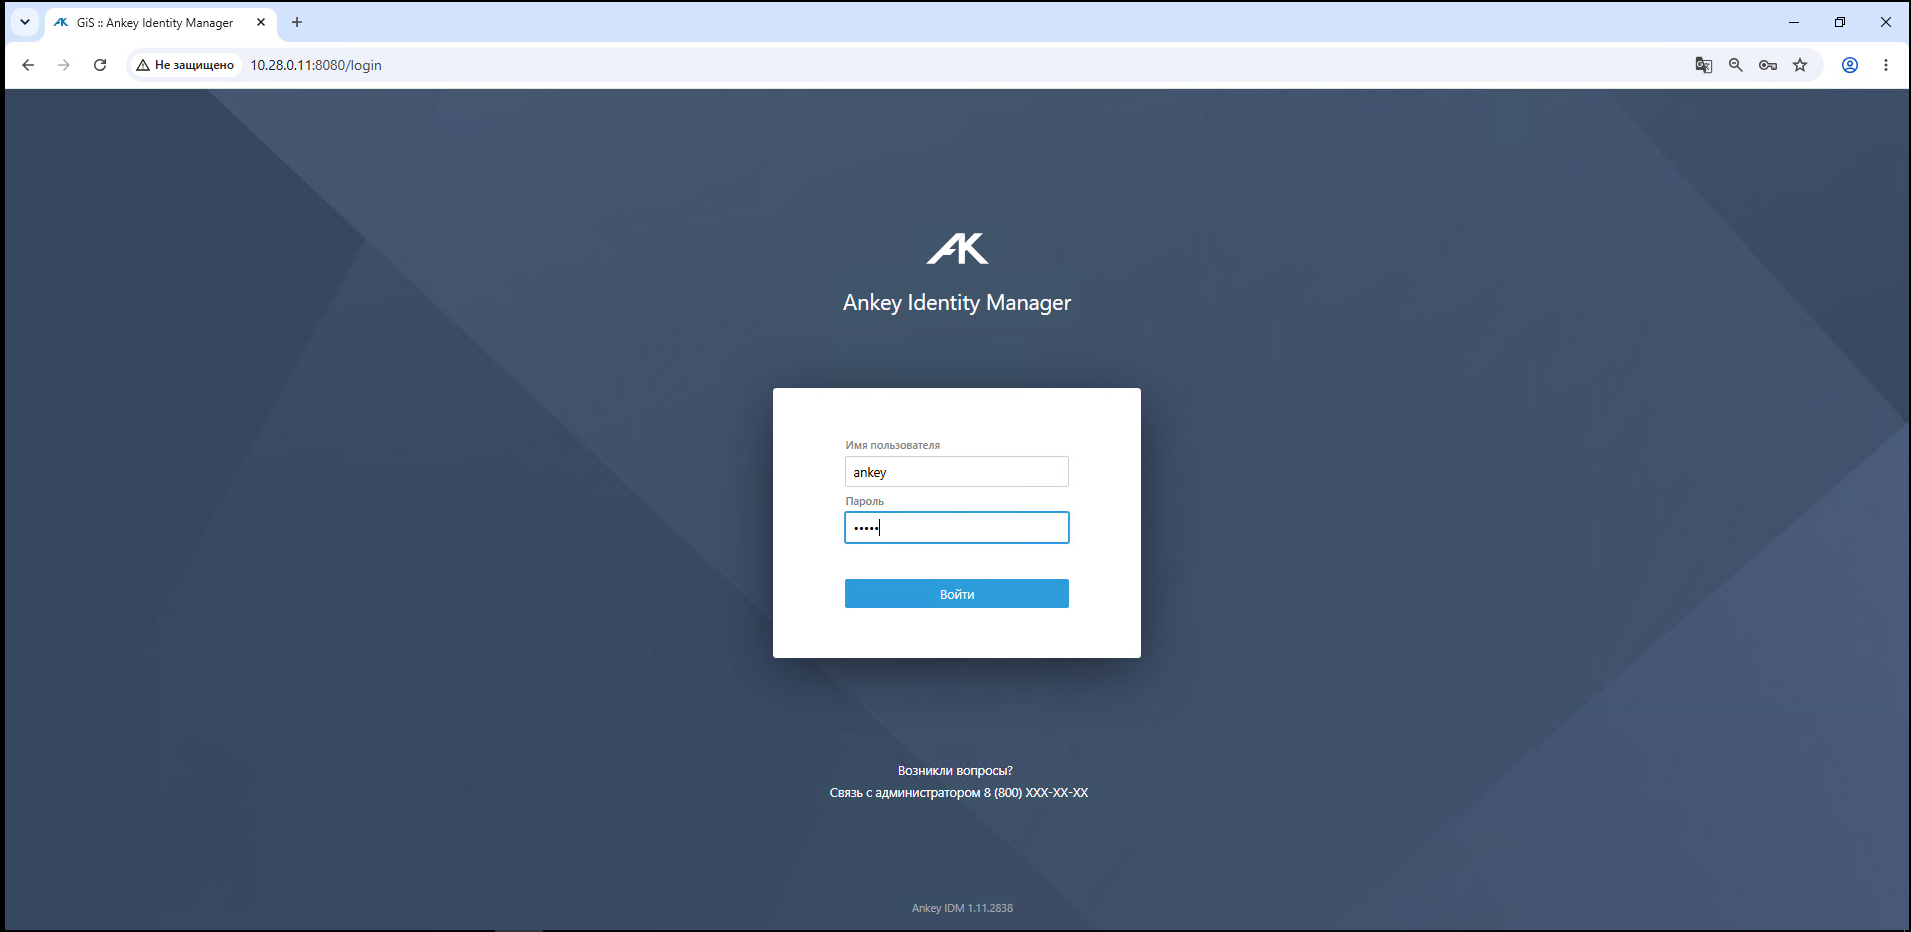Go back with browser back arrow

point(28,65)
